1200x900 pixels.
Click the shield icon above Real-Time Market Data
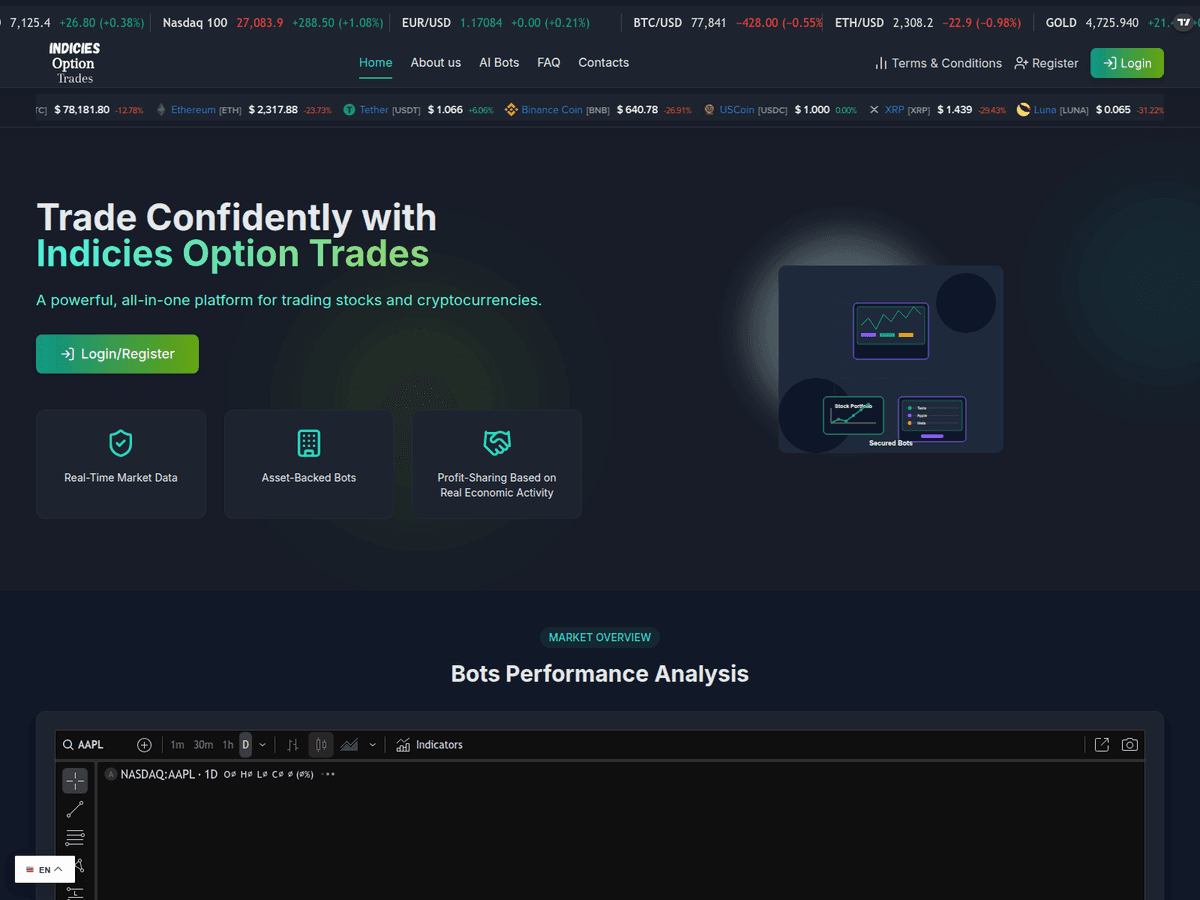121,443
